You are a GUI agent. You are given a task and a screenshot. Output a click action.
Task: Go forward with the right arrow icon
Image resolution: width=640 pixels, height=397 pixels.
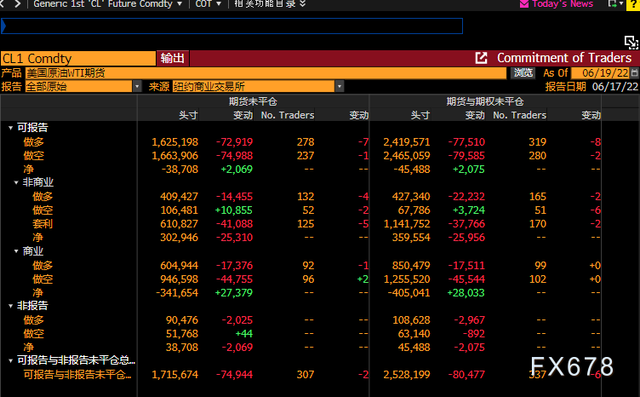tap(17, 4)
